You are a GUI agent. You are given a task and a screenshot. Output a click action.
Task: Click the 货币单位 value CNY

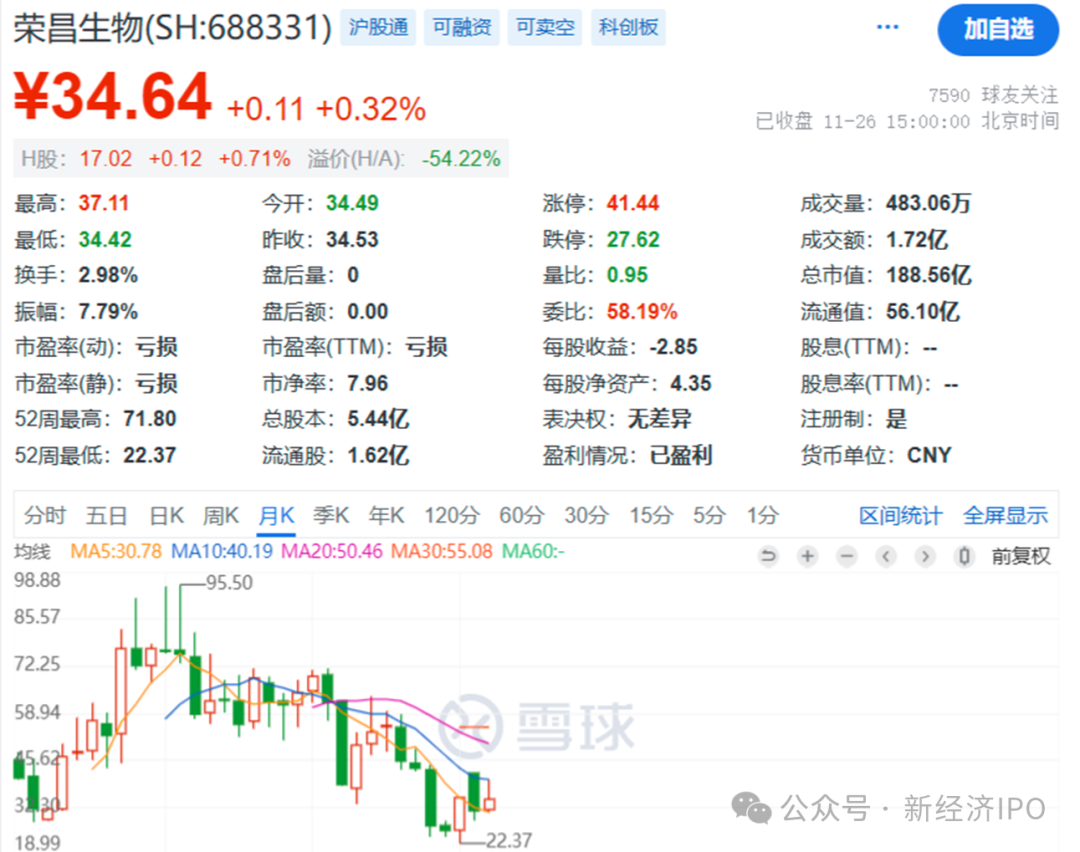pos(929,455)
